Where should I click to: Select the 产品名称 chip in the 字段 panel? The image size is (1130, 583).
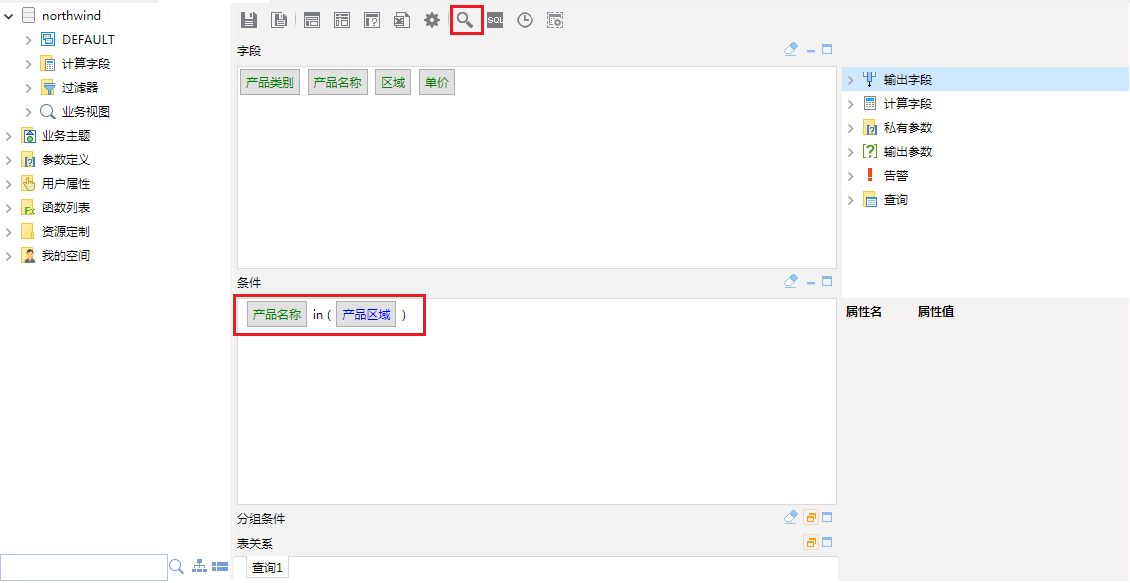(x=337, y=82)
